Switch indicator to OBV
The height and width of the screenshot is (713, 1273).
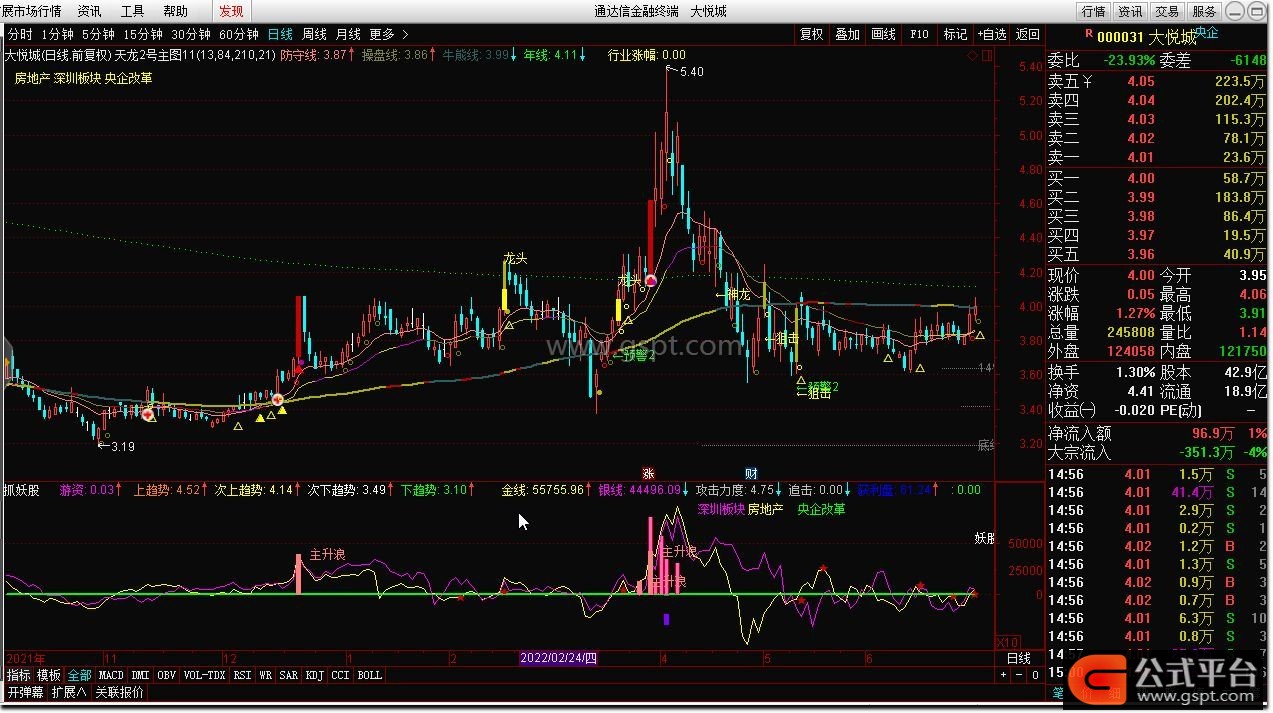[x=166, y=675]
